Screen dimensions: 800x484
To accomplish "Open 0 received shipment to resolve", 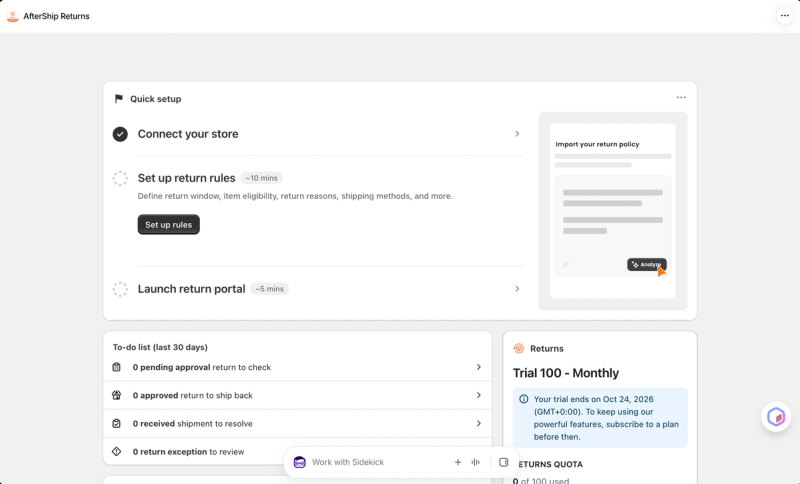I will [x=297, y=423].
